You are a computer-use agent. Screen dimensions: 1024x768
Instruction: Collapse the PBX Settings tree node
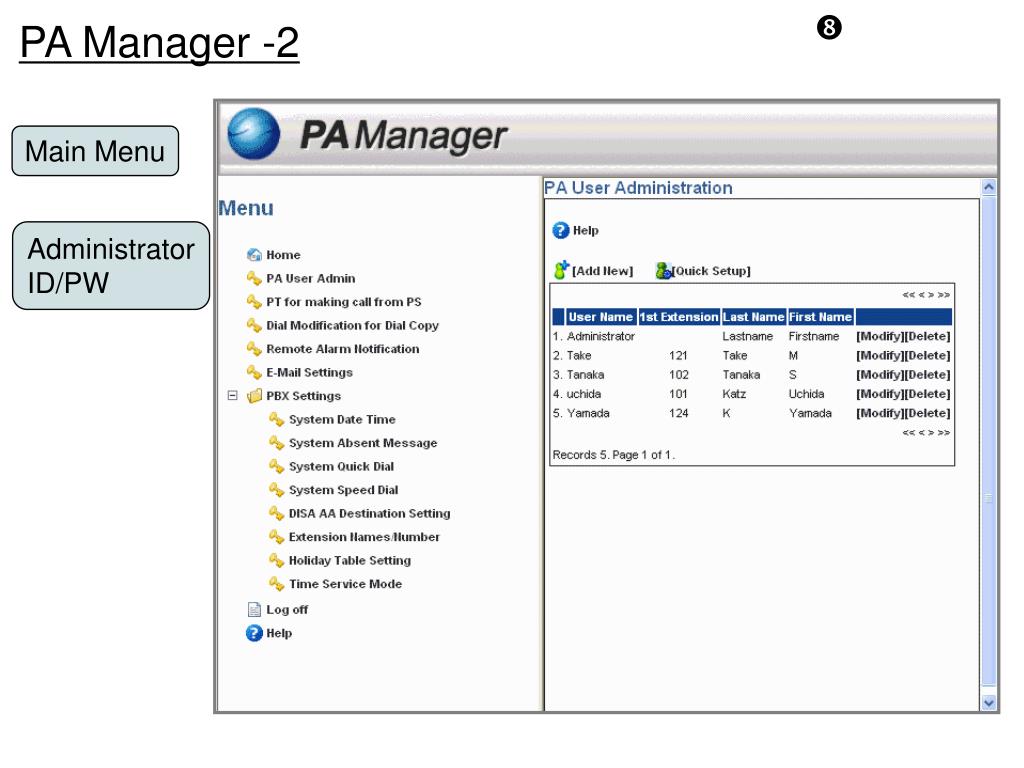click(x=232, y=395)
